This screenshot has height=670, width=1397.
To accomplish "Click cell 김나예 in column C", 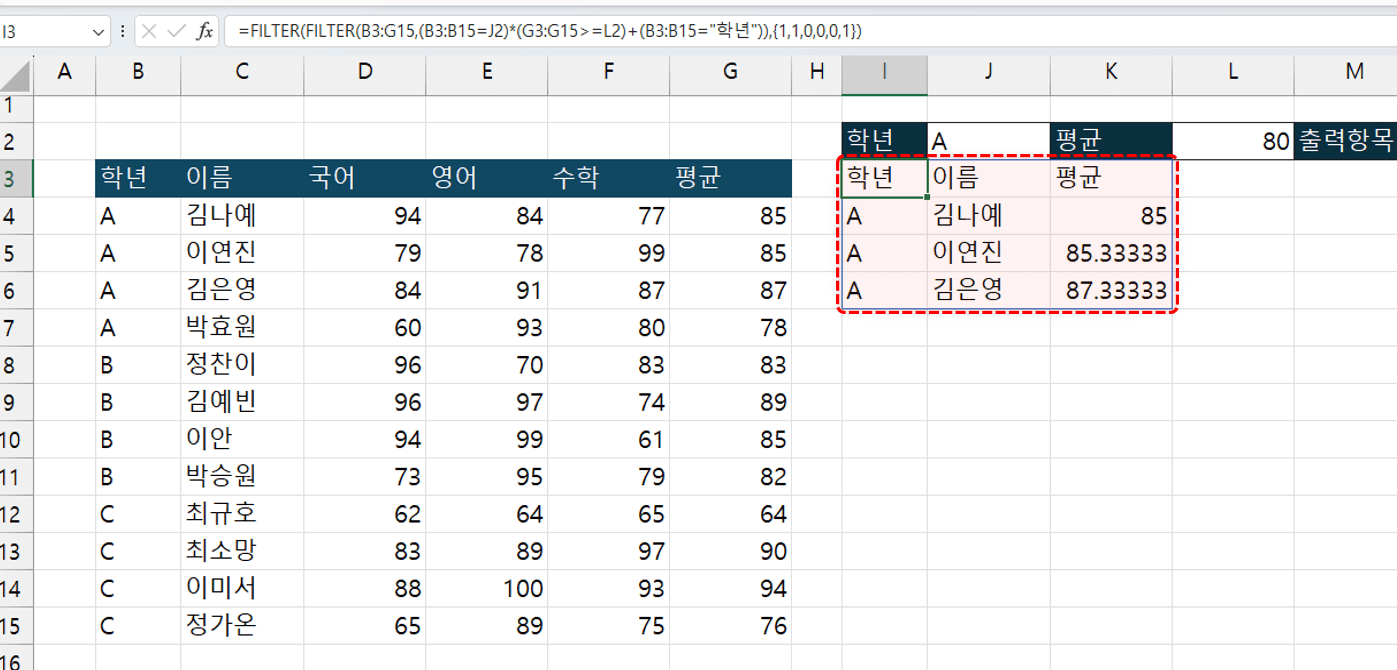I will click(x=242, y=216).
